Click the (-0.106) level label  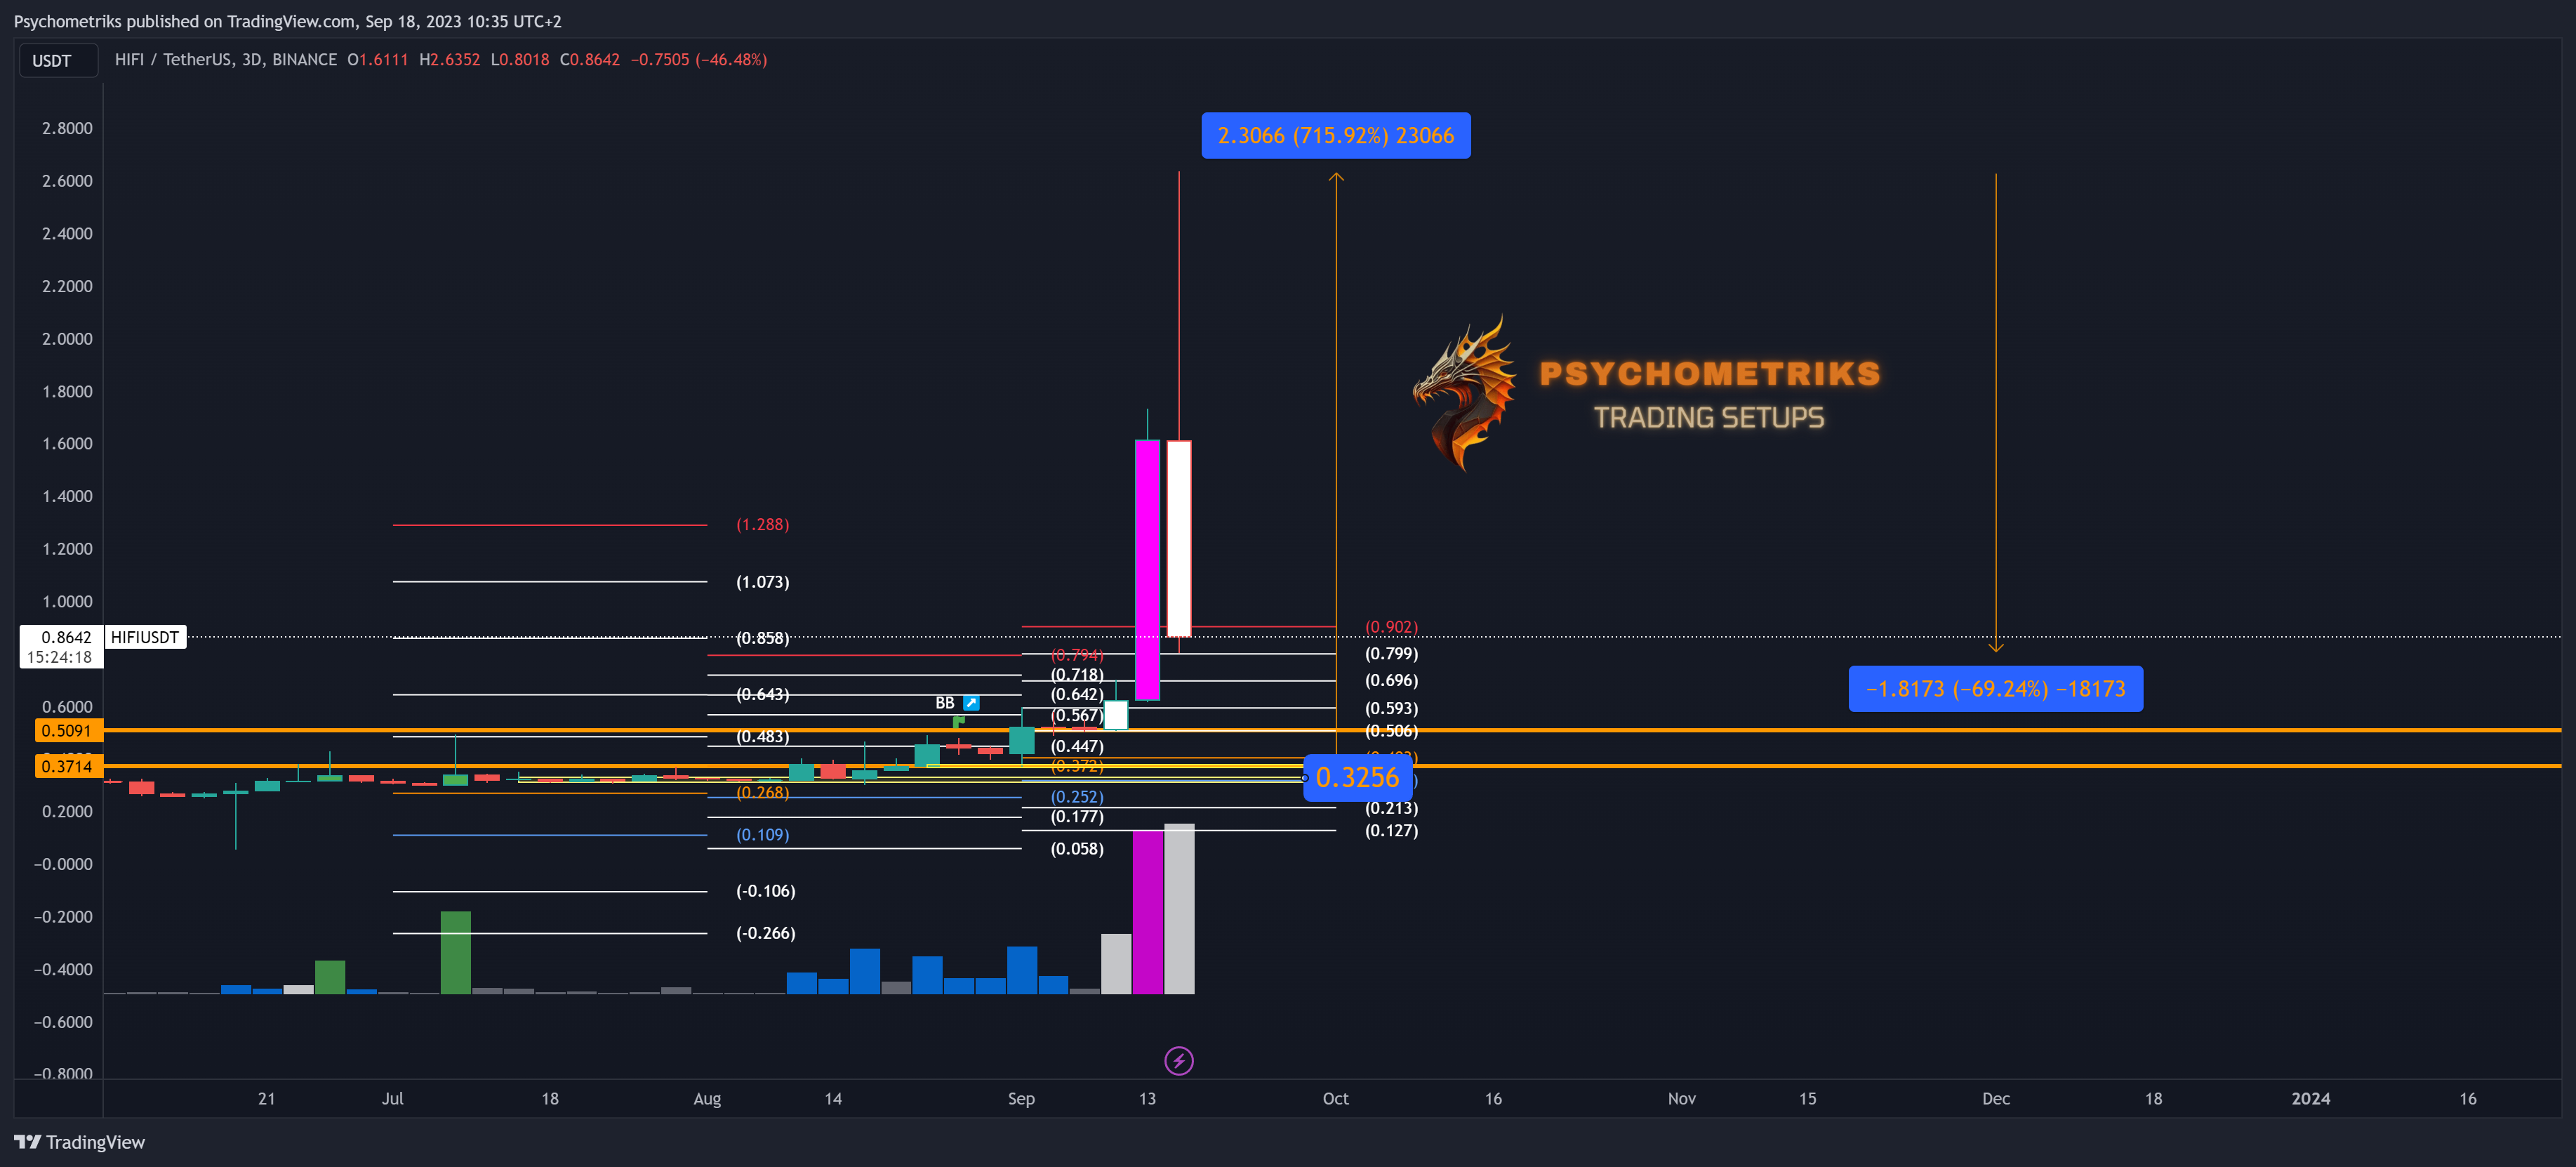766,891
